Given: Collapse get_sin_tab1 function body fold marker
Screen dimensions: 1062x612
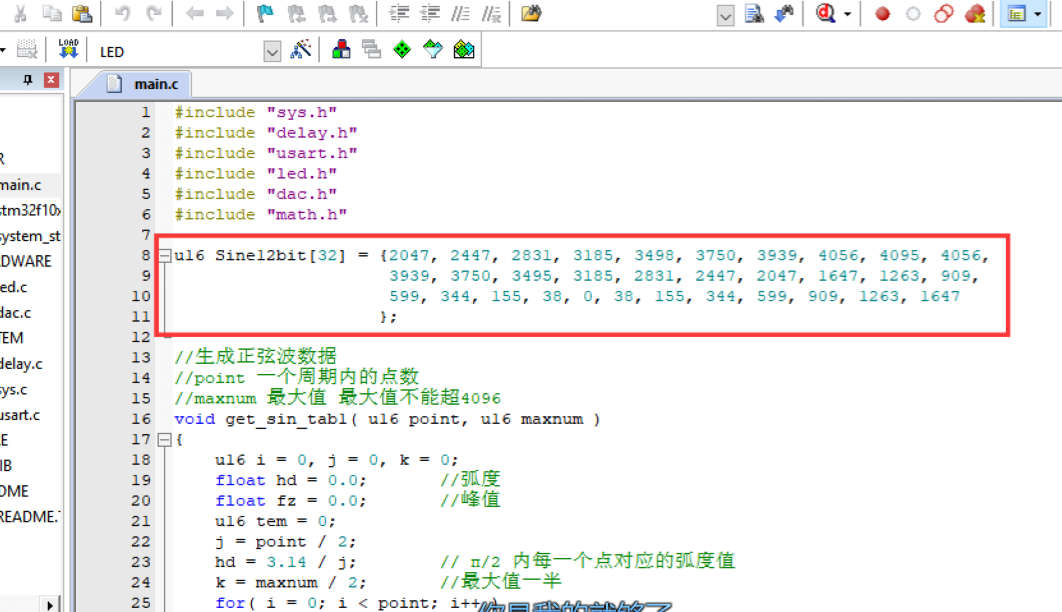Looking at the screenshot, I should (165, 439).
